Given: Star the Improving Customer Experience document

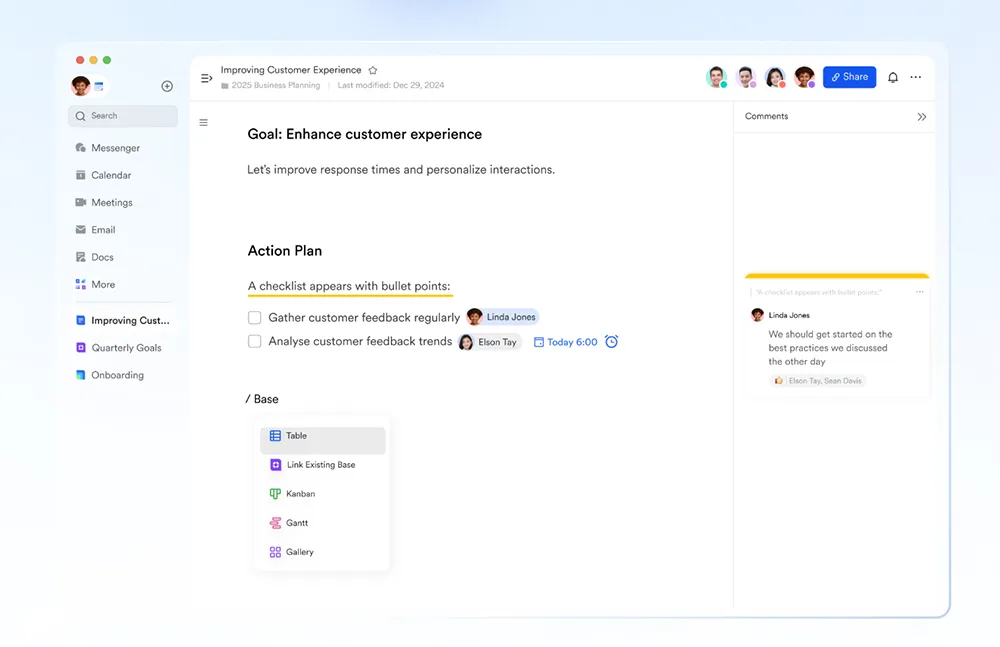Looking at the screenshot, I should pyautogui.click(x=373, y=71).
